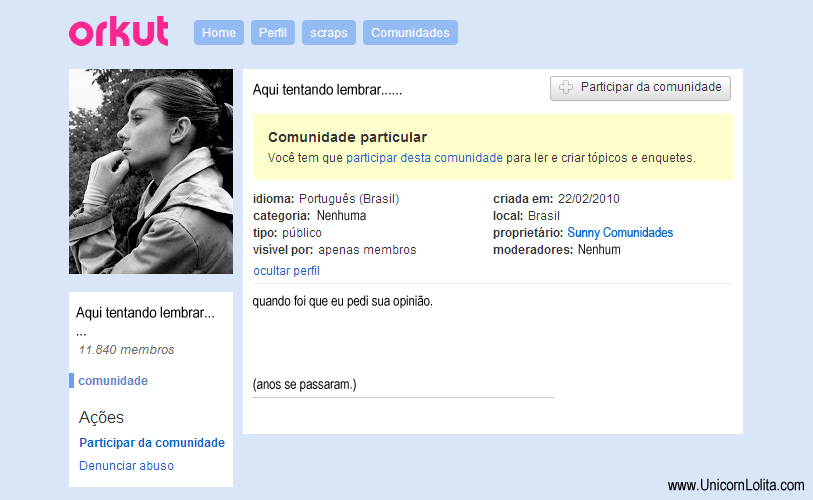The width and height of the screenshot is (813, 500).
Task: Click the 'apenas membros' visibility value
Action: point(367,250)
